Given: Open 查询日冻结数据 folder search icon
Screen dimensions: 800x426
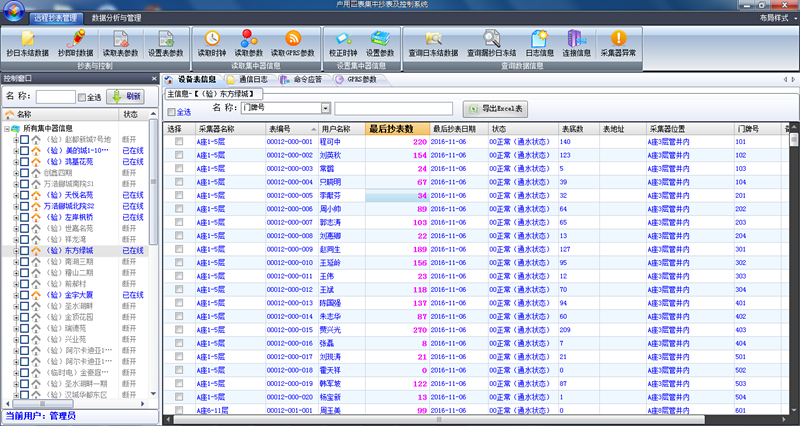Looking at the screenshot, I should 433,39.
